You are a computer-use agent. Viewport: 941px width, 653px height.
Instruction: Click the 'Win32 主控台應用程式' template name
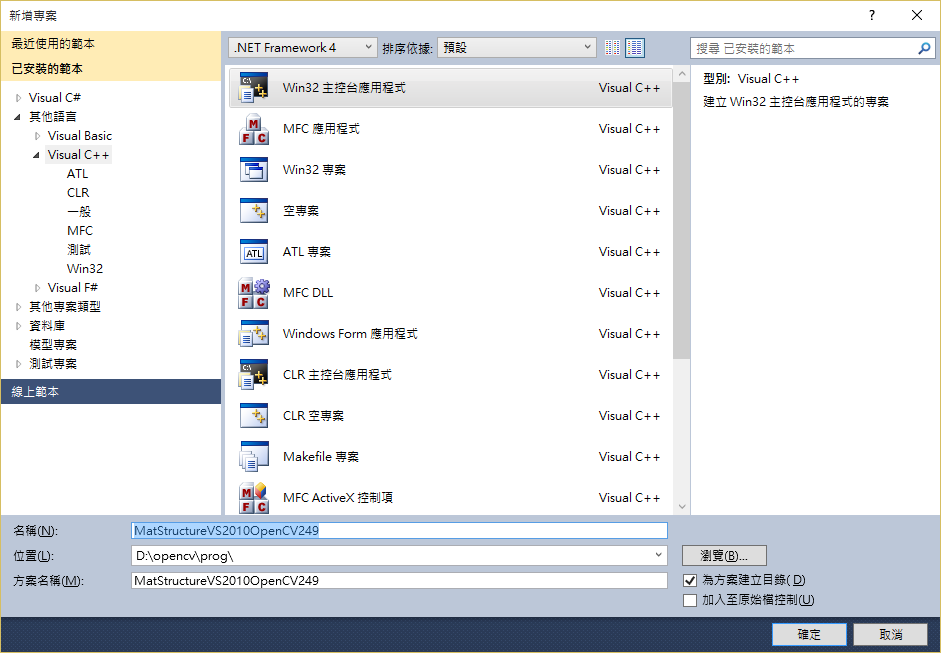344,88
